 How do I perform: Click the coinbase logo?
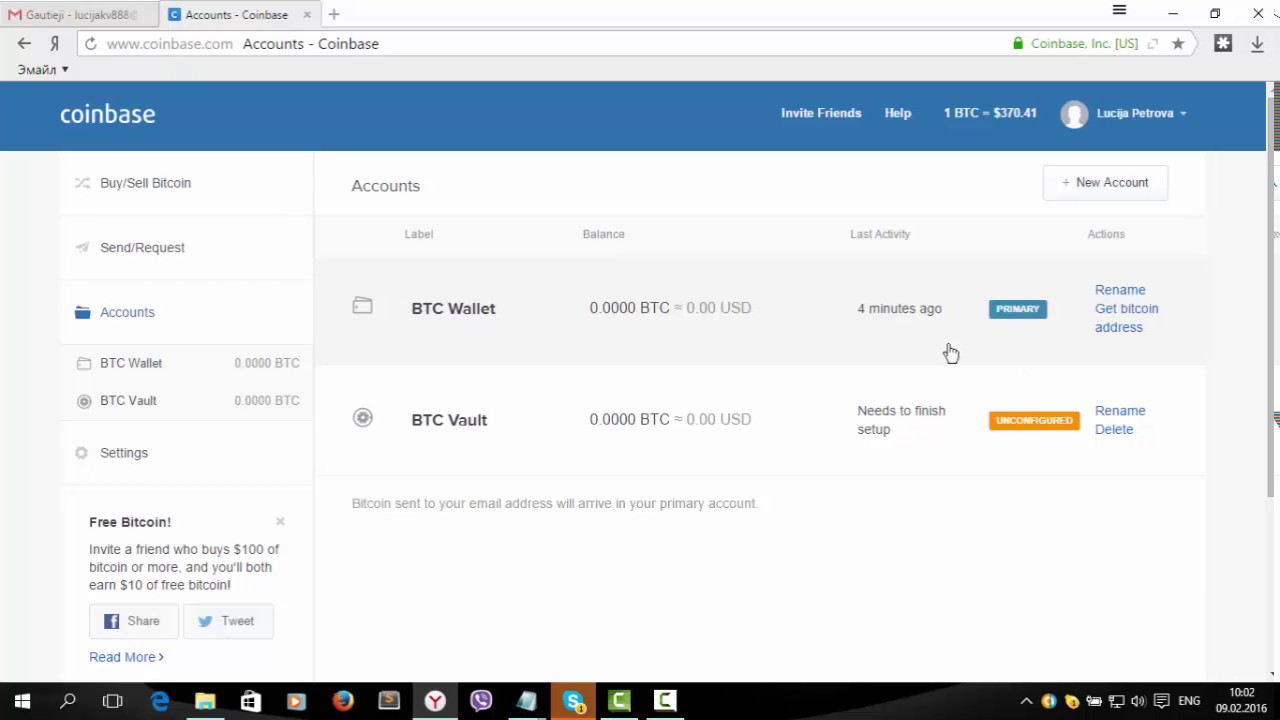click(x=107, y=114)
